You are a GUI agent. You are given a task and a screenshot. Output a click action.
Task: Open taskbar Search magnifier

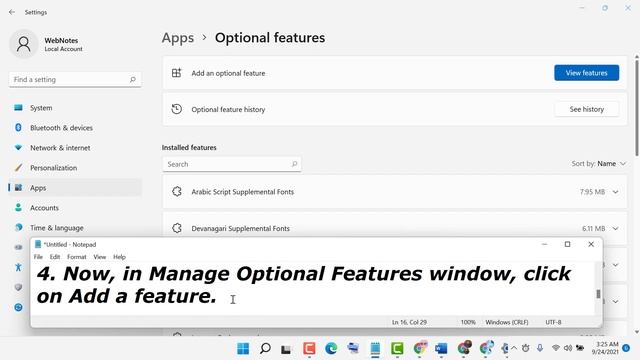click(x=265, y=349)
